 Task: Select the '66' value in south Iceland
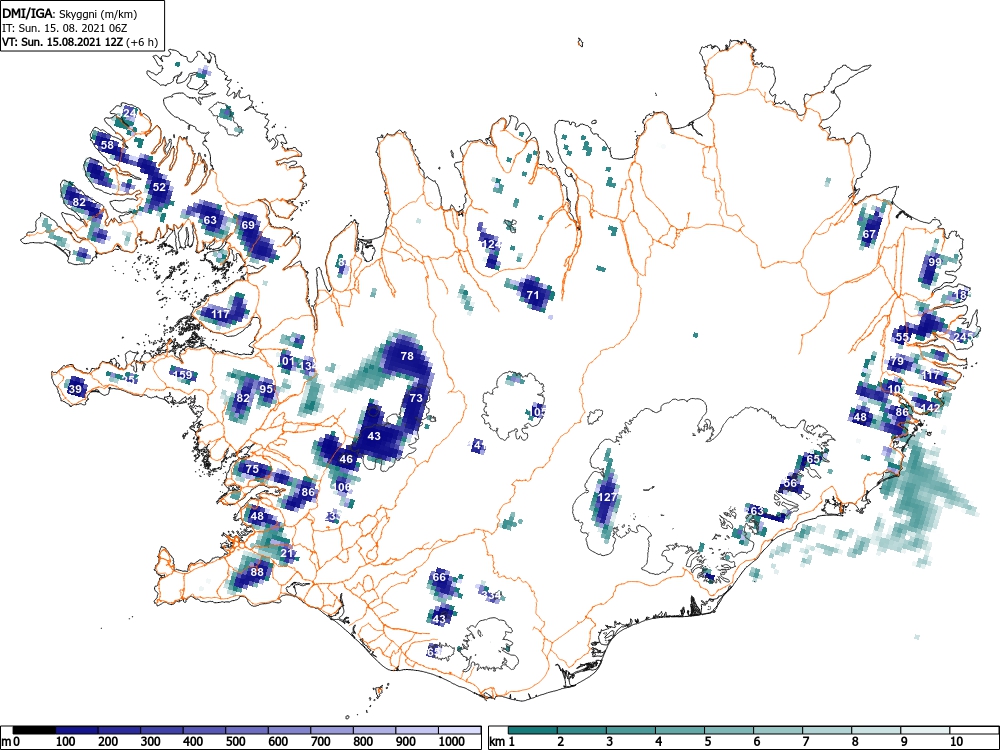pyautogui.click(x=439, y=577)
